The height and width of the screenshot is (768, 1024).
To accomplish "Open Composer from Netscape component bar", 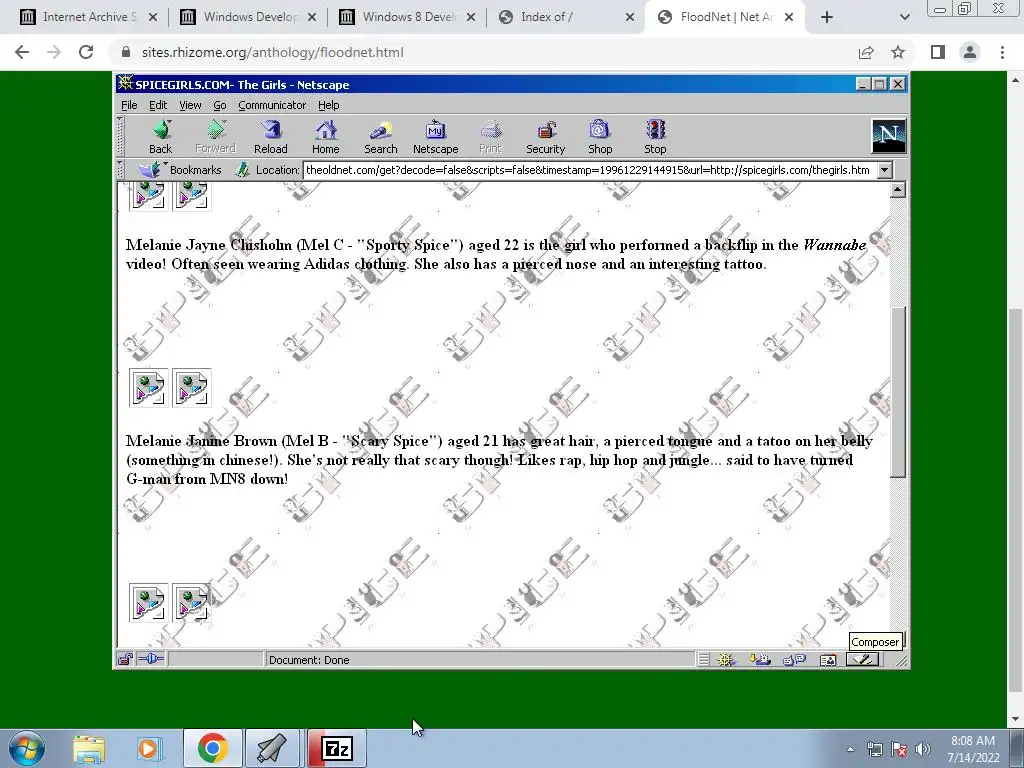I will click(862, 660).
